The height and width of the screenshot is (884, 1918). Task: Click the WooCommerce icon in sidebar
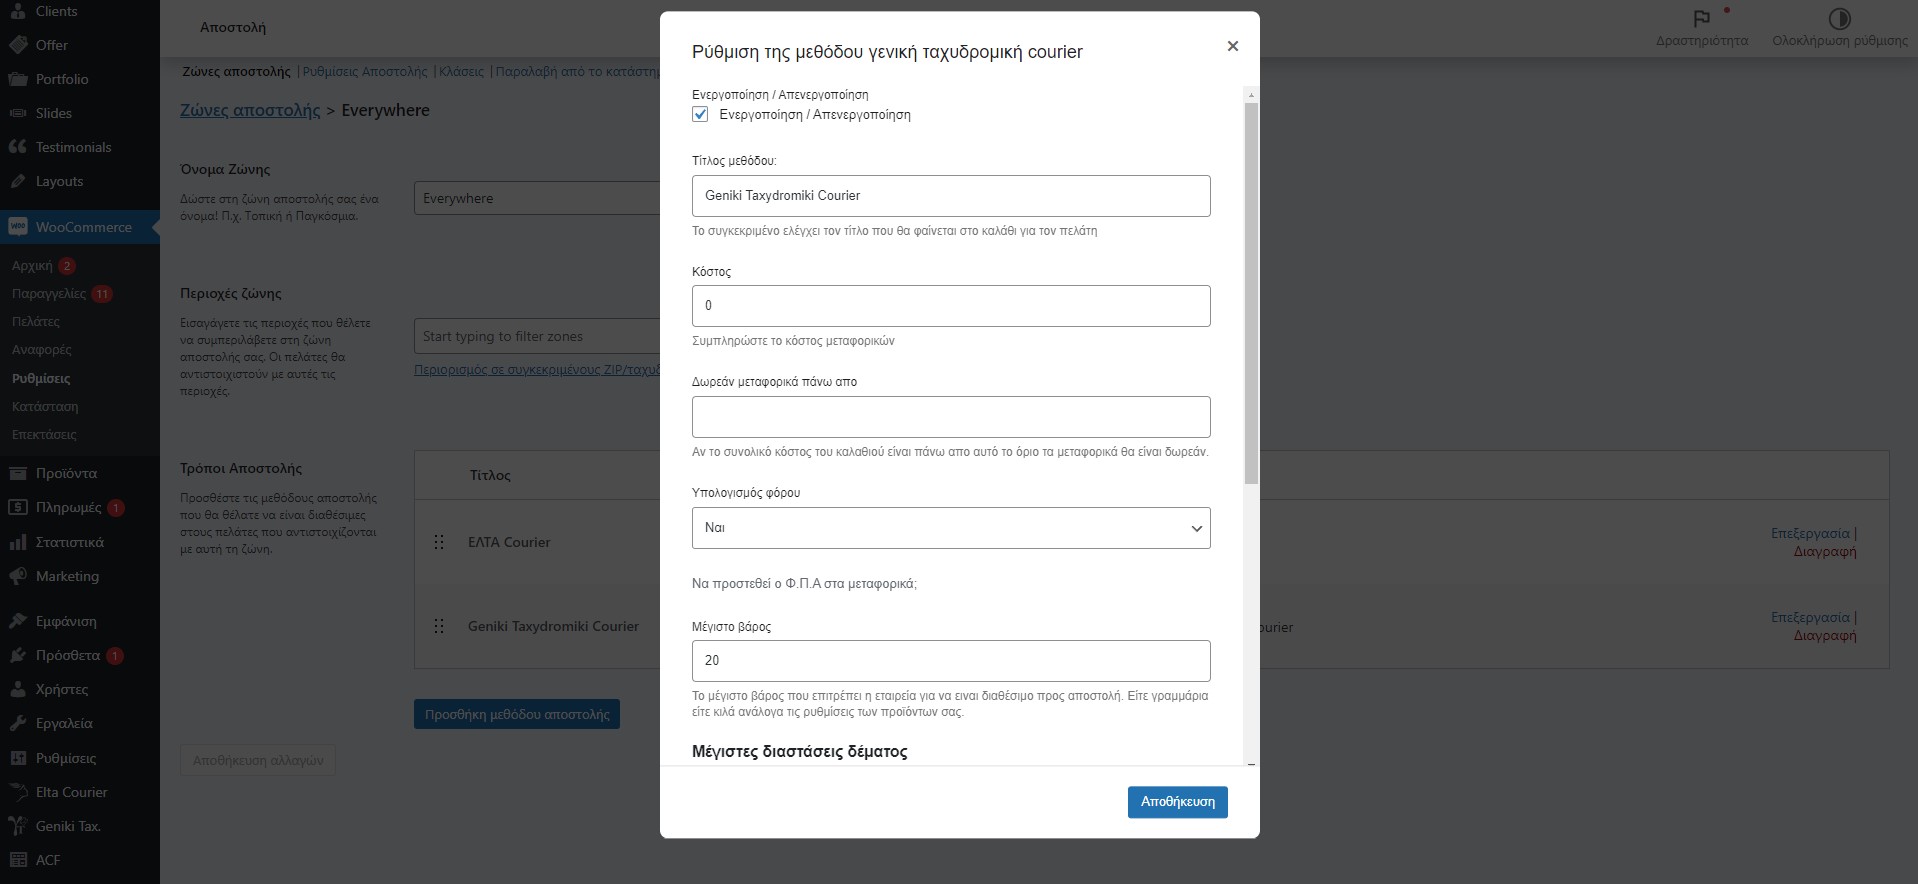tap(18, 227)
